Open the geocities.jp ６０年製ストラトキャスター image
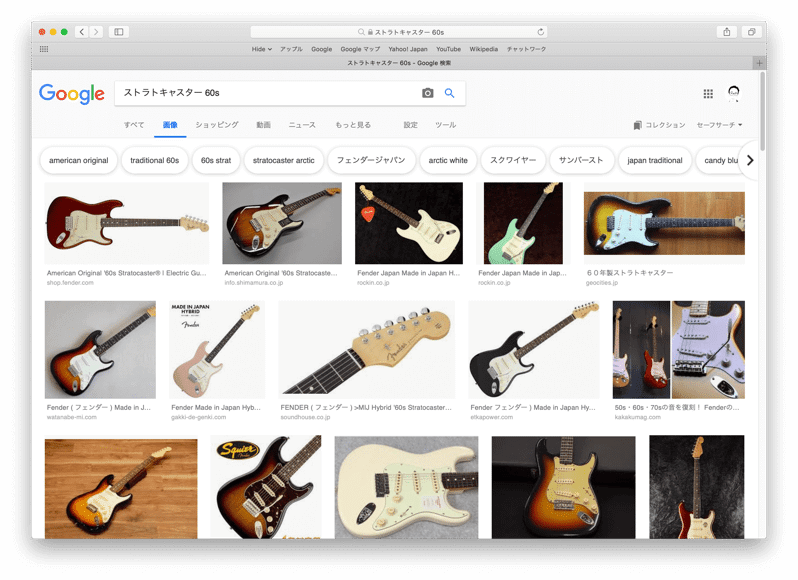 point(664,223)
